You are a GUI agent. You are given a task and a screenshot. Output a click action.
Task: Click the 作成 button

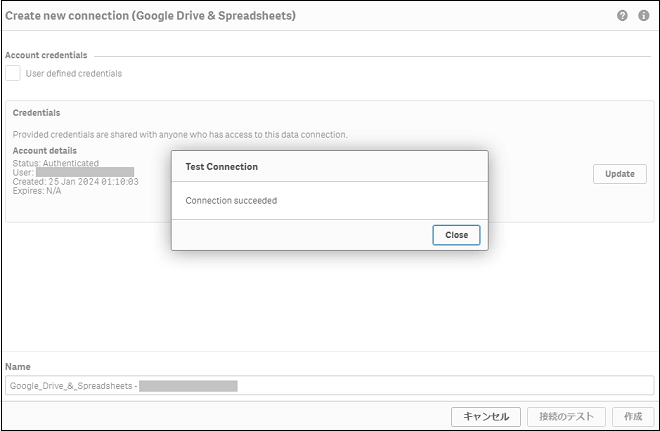pos(632,416)
